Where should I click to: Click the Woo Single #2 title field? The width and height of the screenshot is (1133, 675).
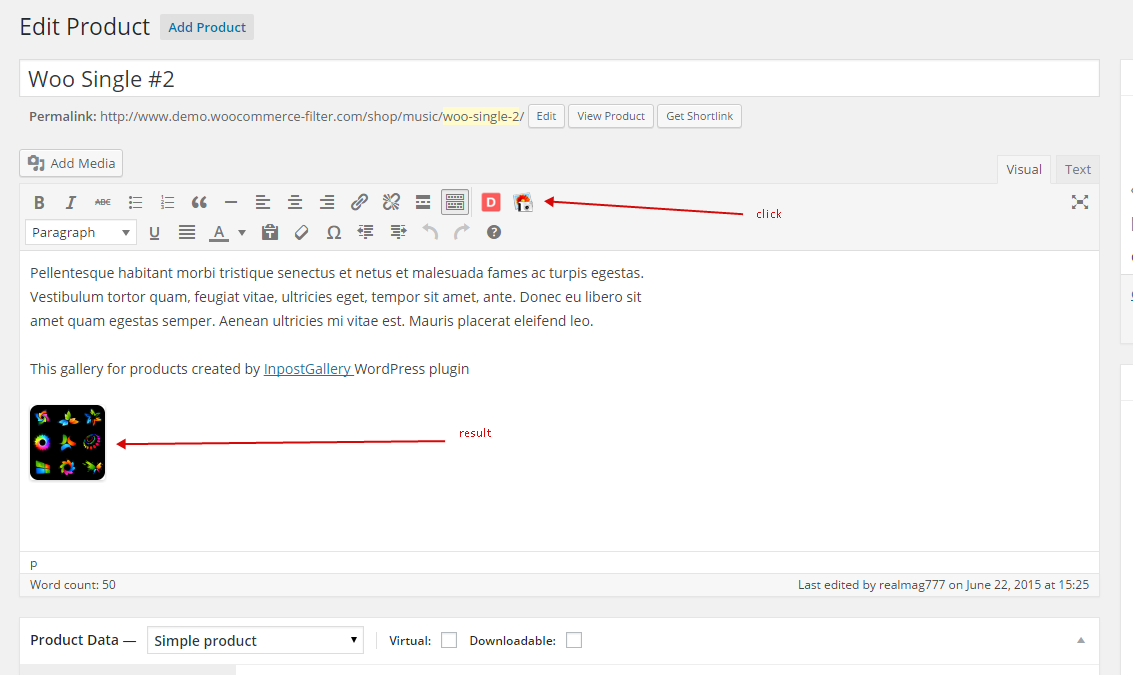[559, 78]
